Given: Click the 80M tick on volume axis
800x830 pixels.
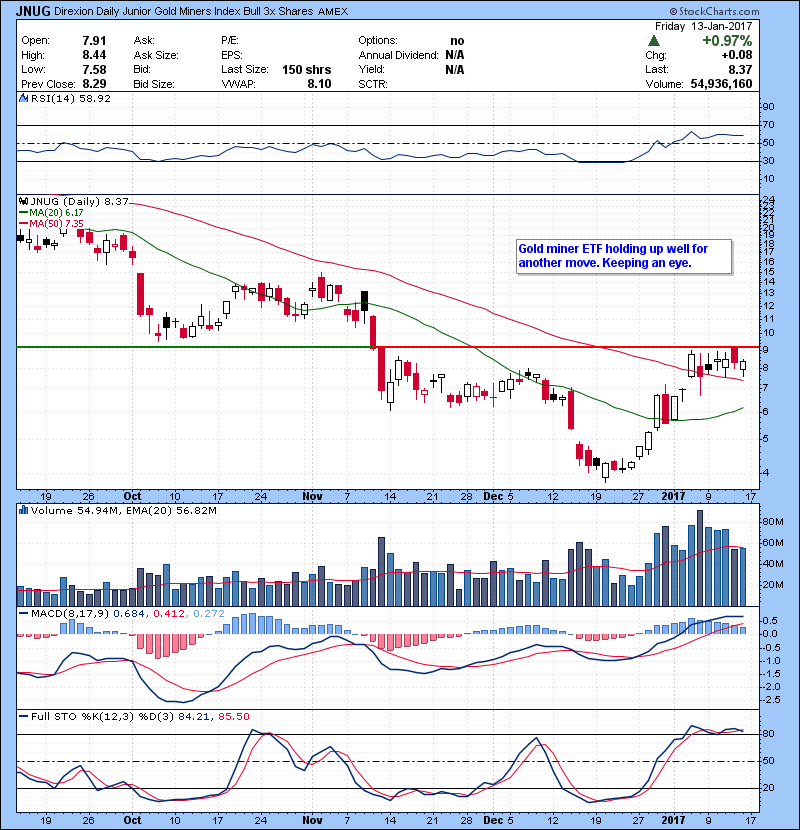Looking at the screenshot, I should pyautogui.click(x=772, y=522).
